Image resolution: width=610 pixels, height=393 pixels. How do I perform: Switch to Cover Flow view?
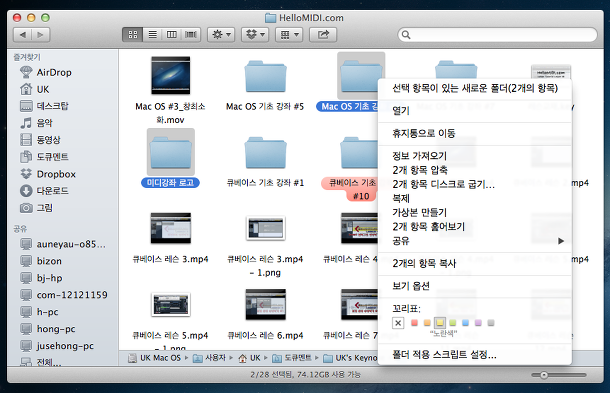pos(191,35)
